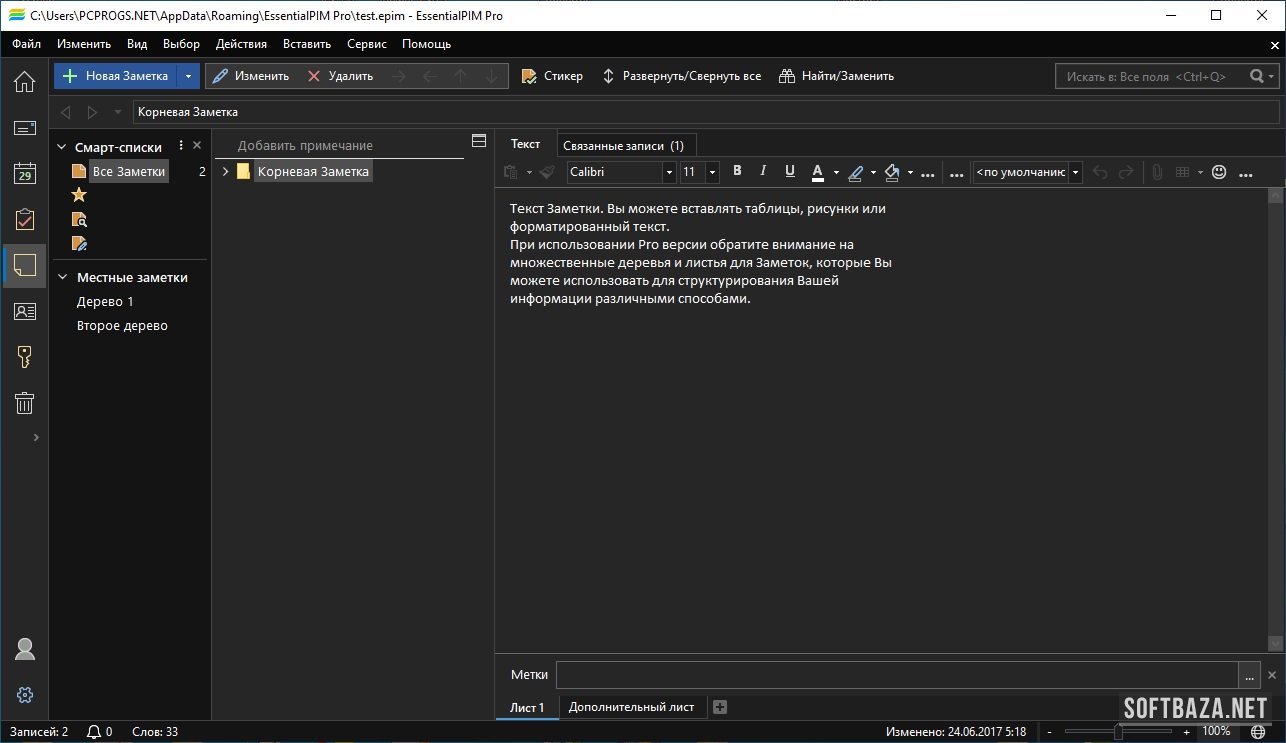Toggle italic formatting
This screenshot has height=743, width=1286.
pyautogui.click(x=763, y=171)
